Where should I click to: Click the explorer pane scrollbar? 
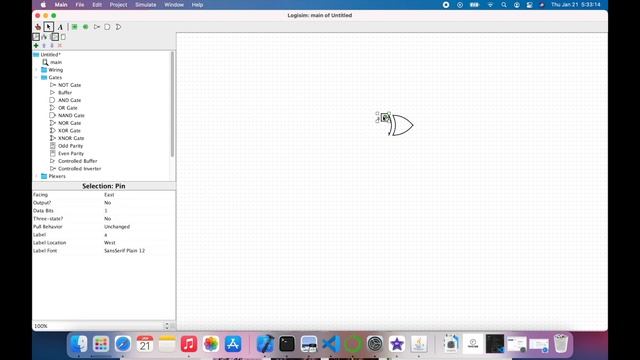tap(172, 104)
